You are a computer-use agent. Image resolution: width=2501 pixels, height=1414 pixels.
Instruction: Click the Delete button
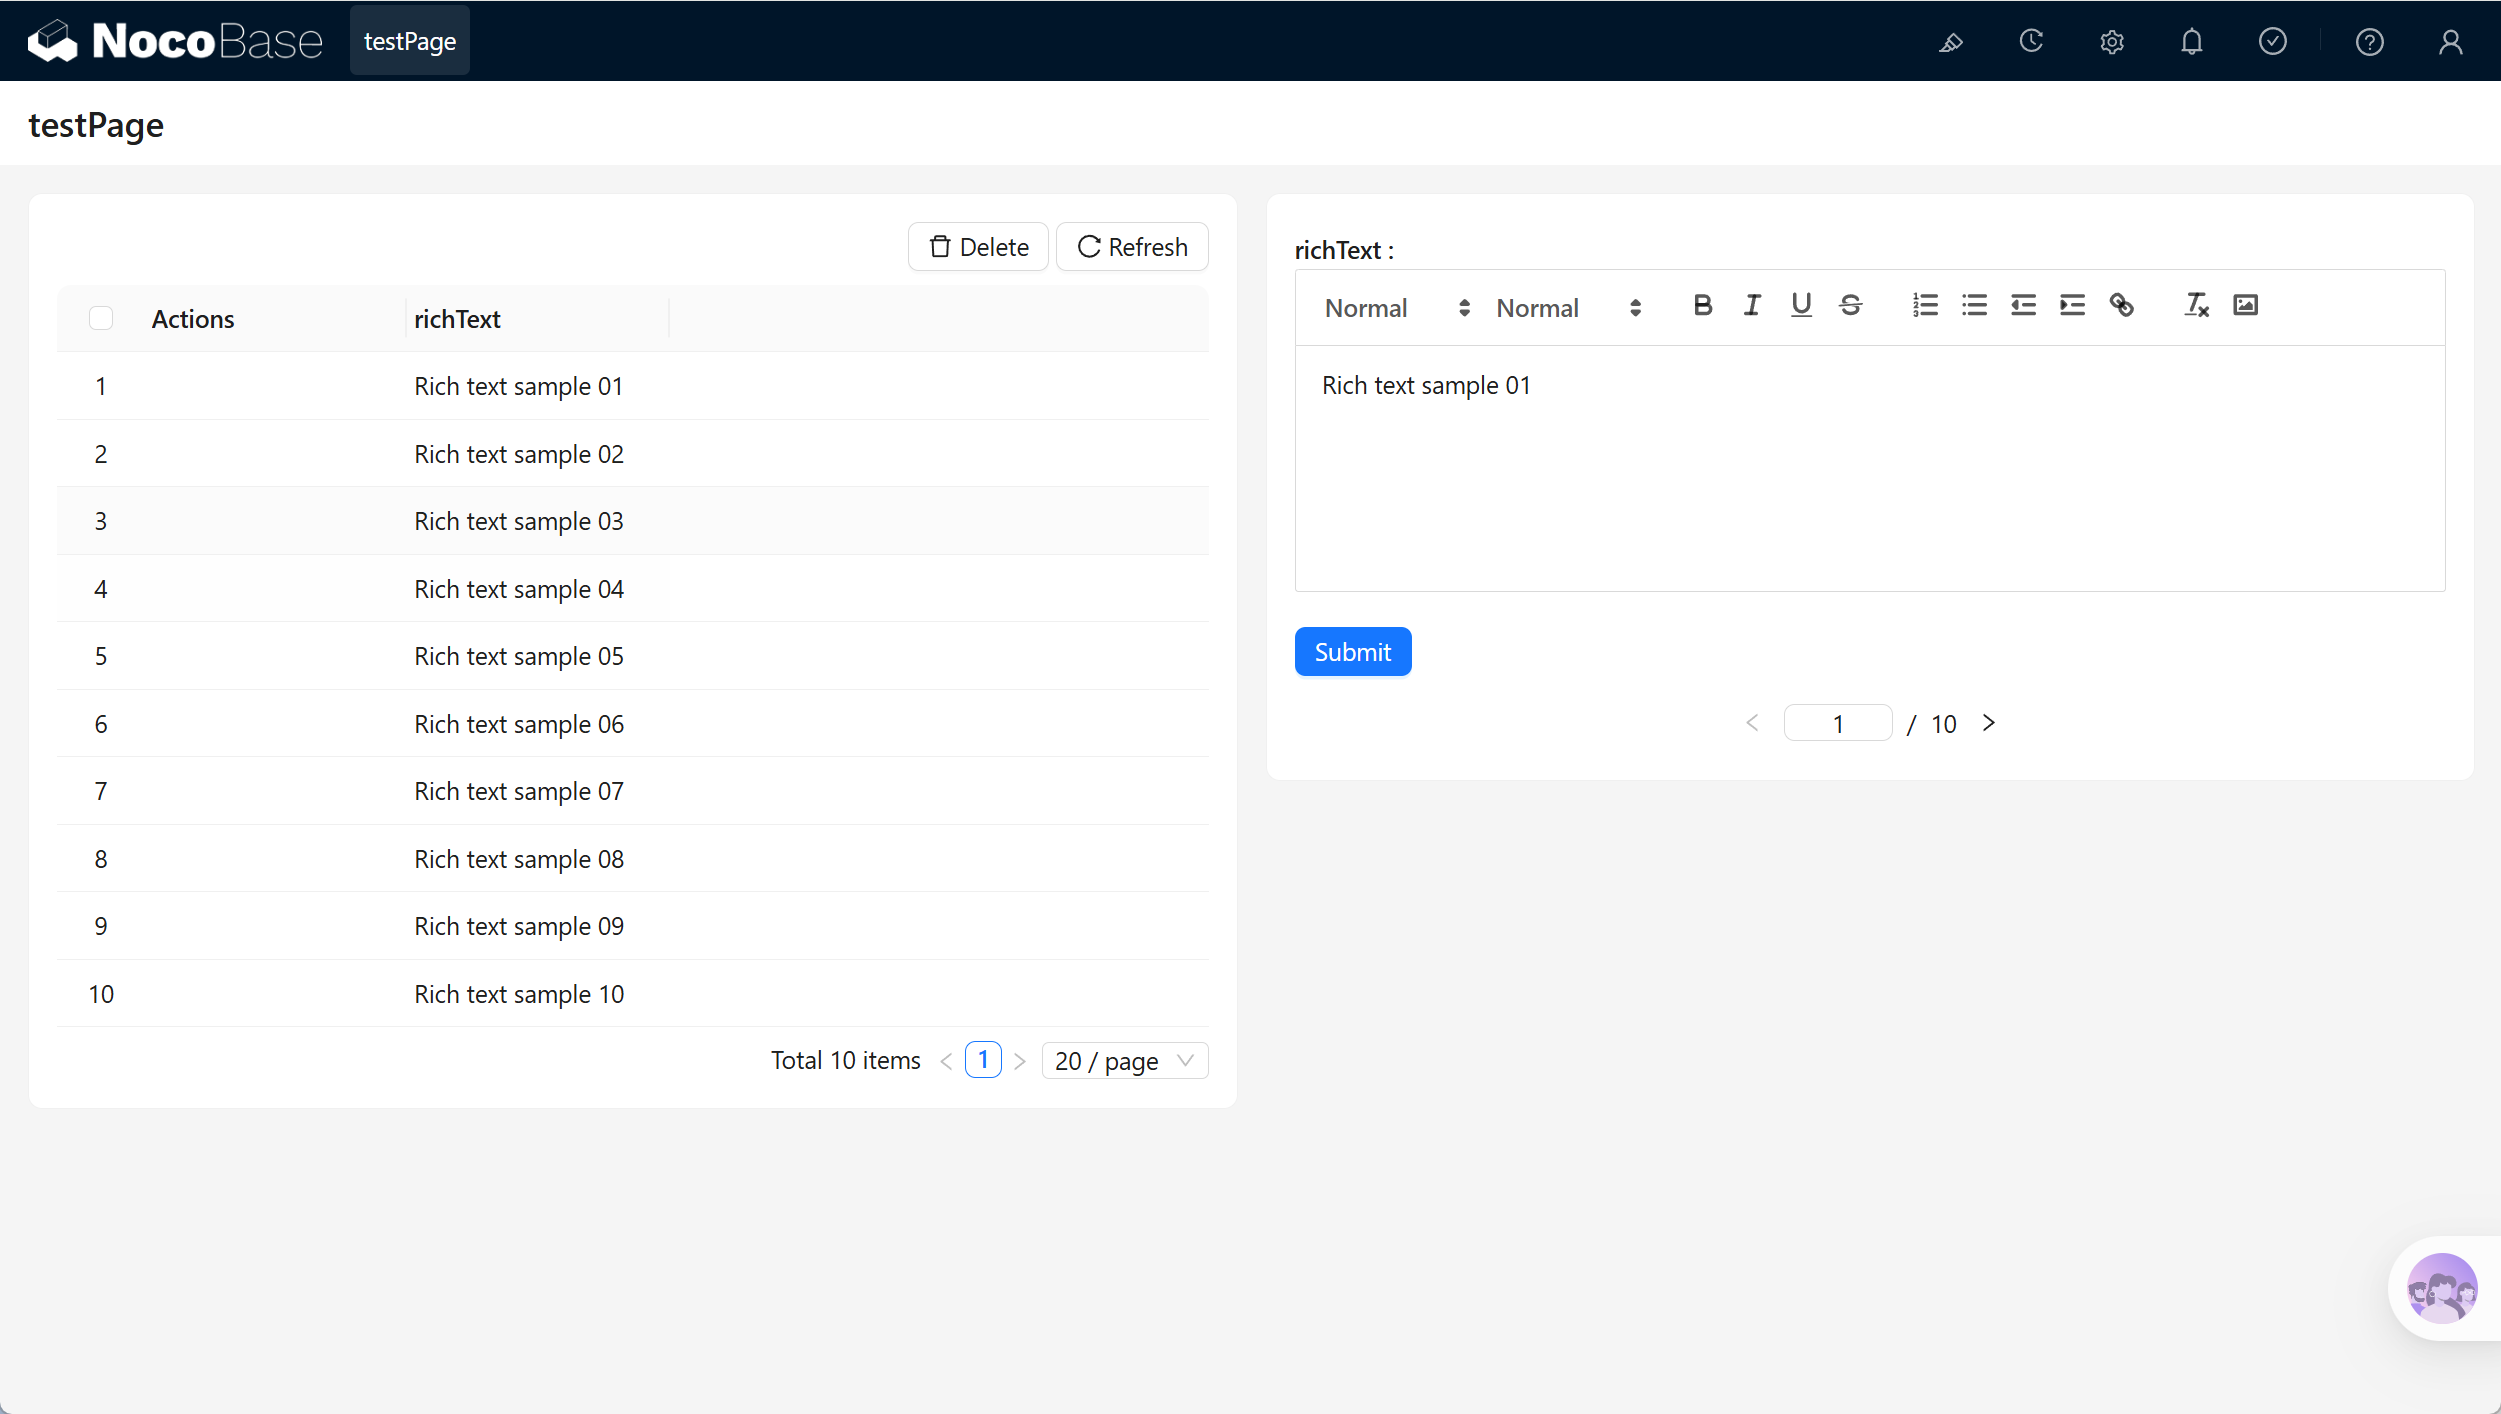978,247
